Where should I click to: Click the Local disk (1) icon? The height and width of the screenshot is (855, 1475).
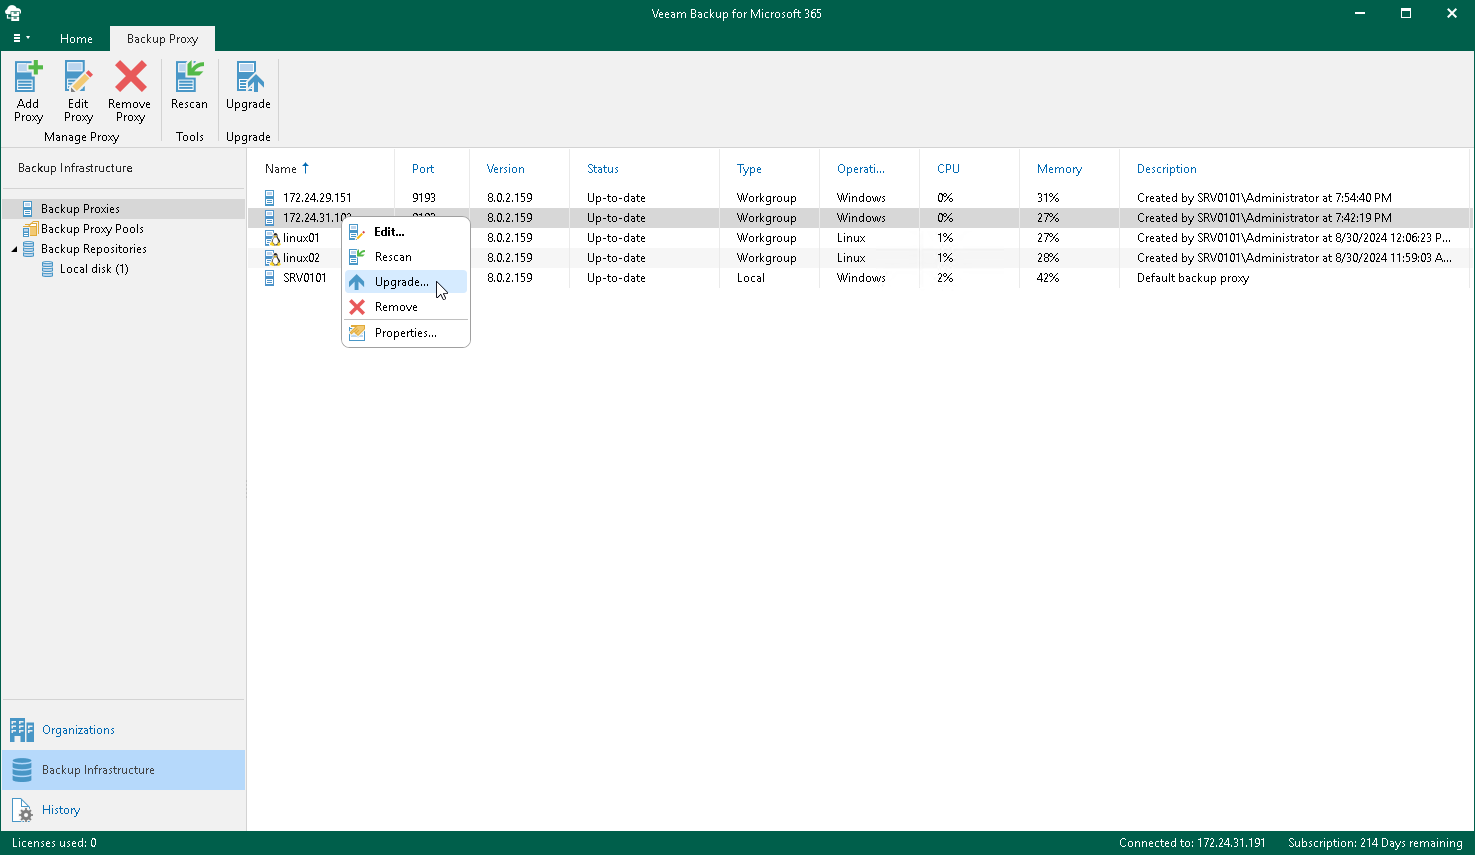[x=48, y=269]
